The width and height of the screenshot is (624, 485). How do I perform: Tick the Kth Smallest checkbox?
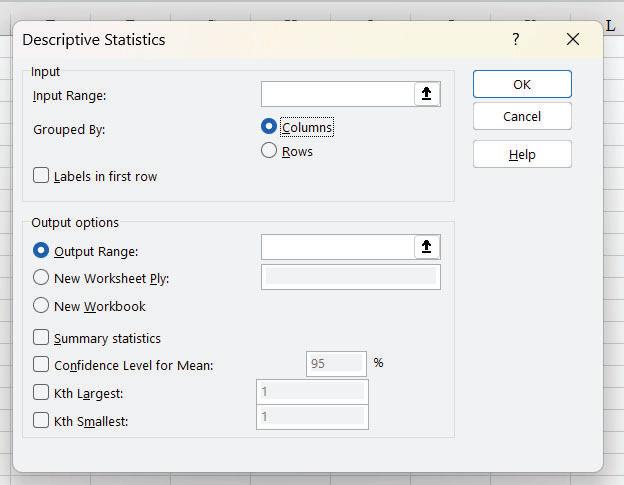click(41, 421)
